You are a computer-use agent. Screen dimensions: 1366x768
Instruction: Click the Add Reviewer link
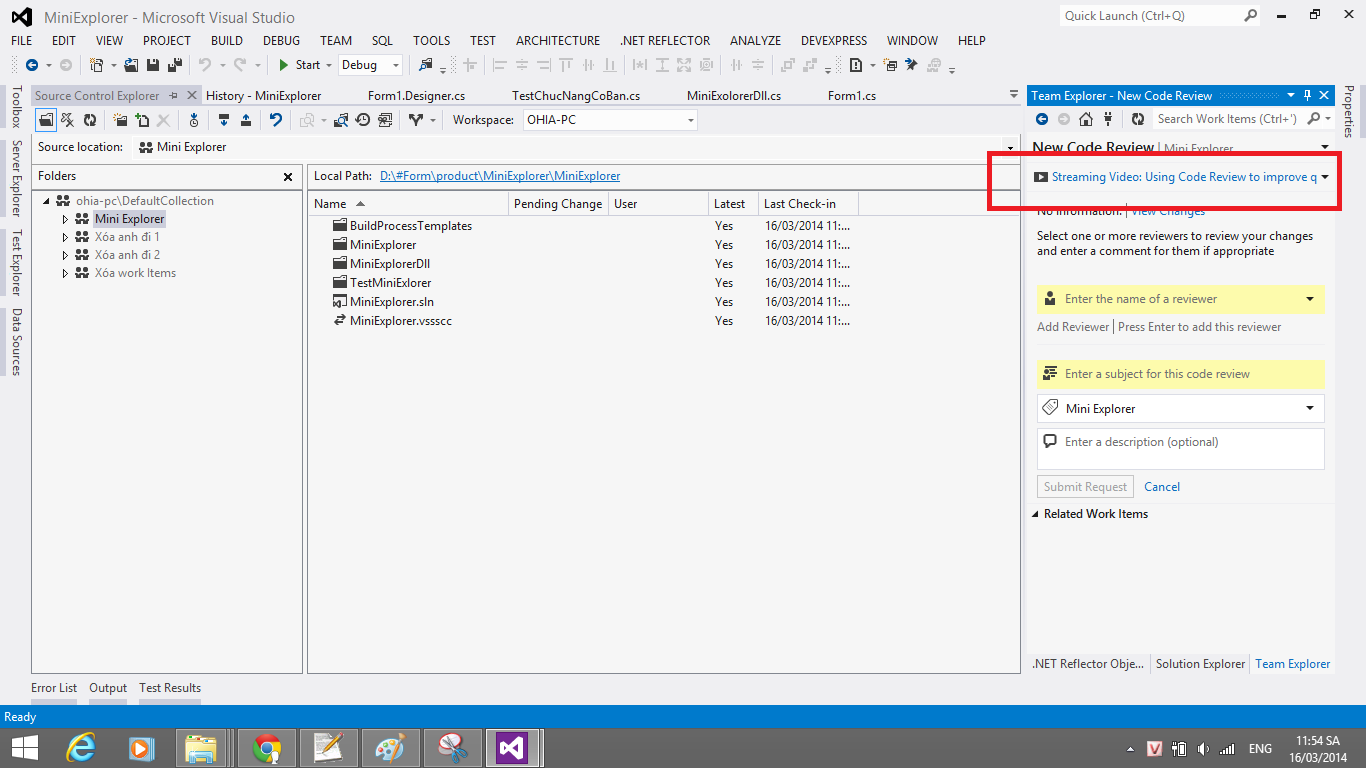tap(1073, 327)
